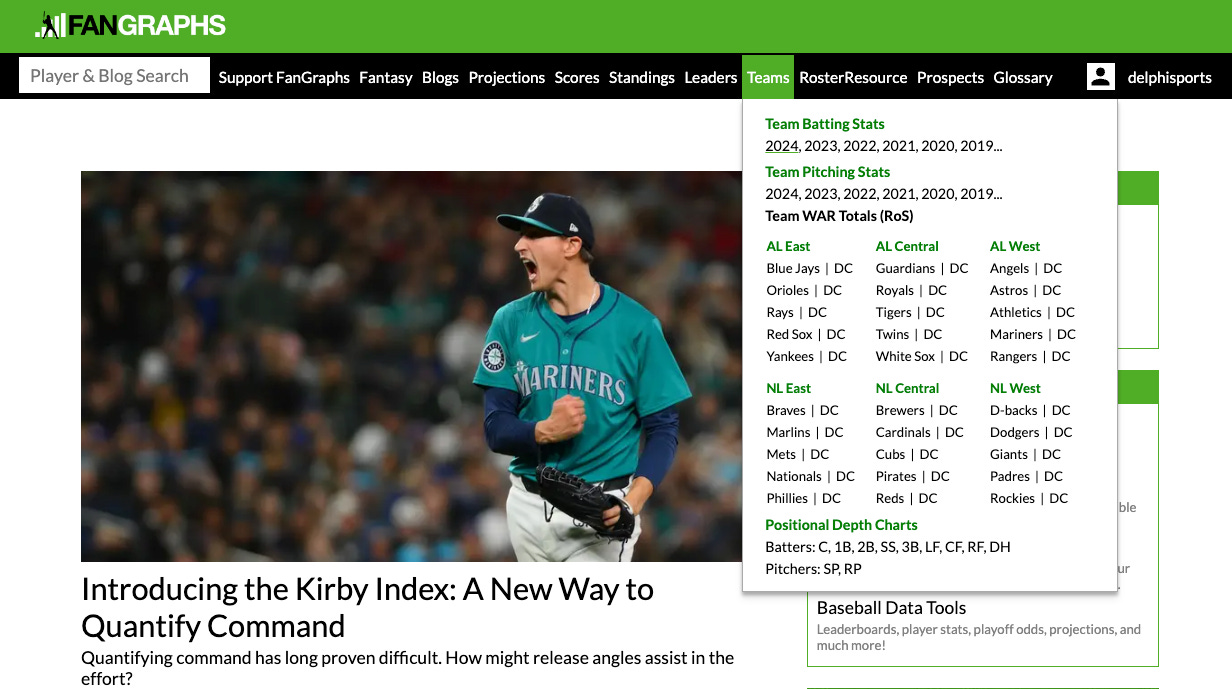This screenshot has height=689, width=1232.
Task: Open the Teams menu
Action: click(767, 77)
